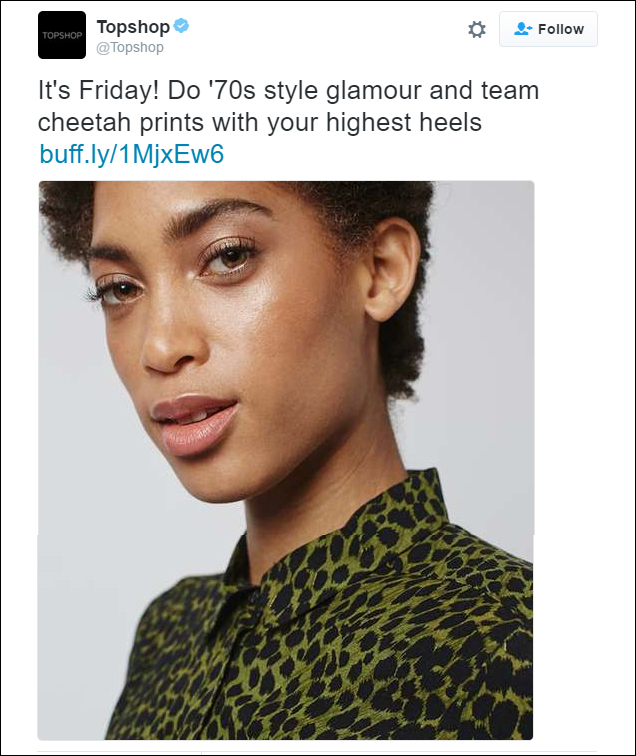Screen dimensions: 636x756
Task: Select the 'cheetah prints' tweet line
Action: pyautogui.click(x=259, y=122)
